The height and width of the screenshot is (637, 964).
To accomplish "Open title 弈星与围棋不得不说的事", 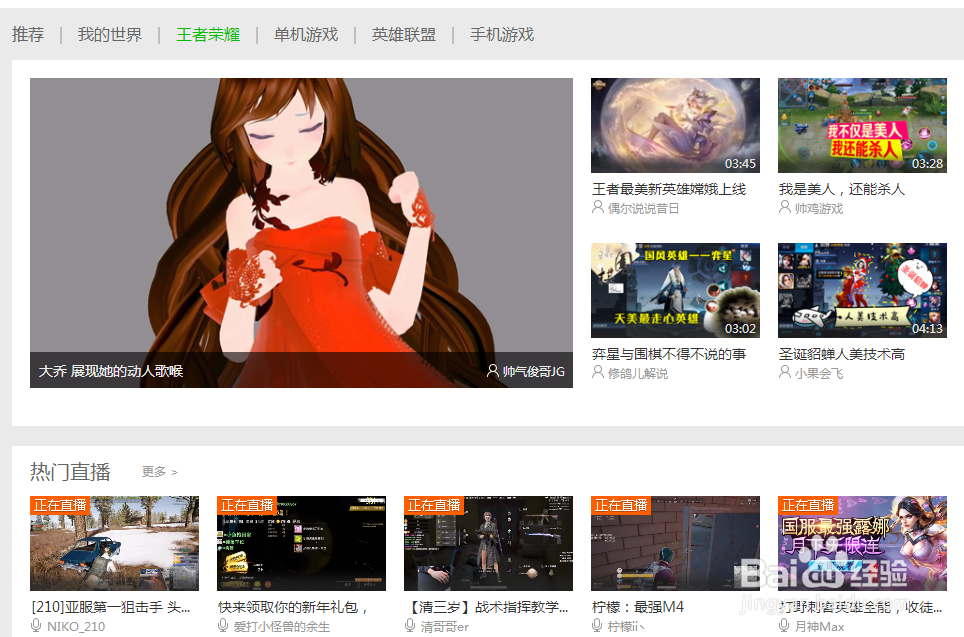I will (669, 354).
